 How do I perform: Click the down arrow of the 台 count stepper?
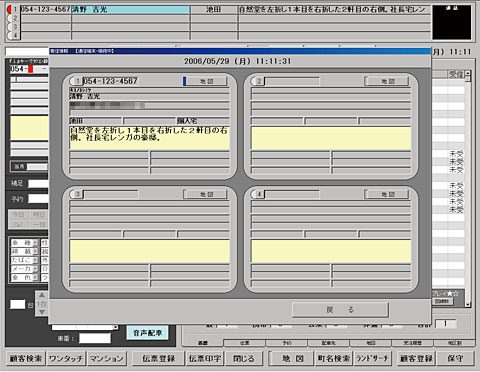pos(42,312)
